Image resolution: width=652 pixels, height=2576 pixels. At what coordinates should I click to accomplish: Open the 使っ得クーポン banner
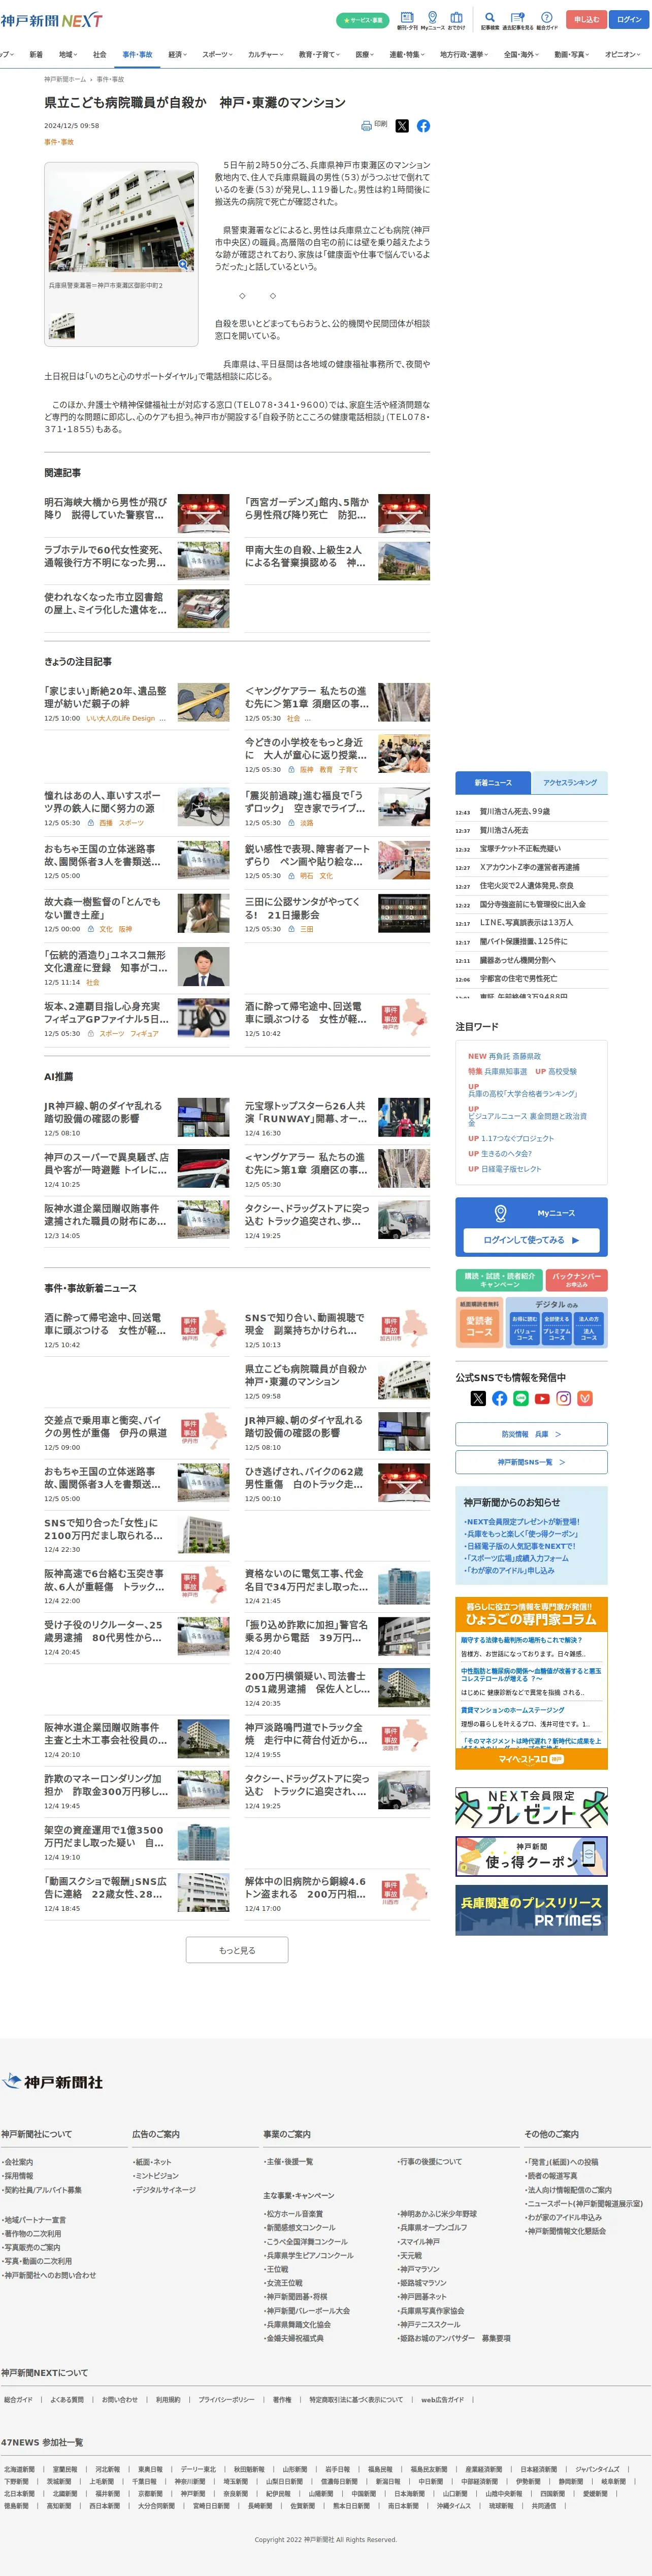coord(531,1856)
